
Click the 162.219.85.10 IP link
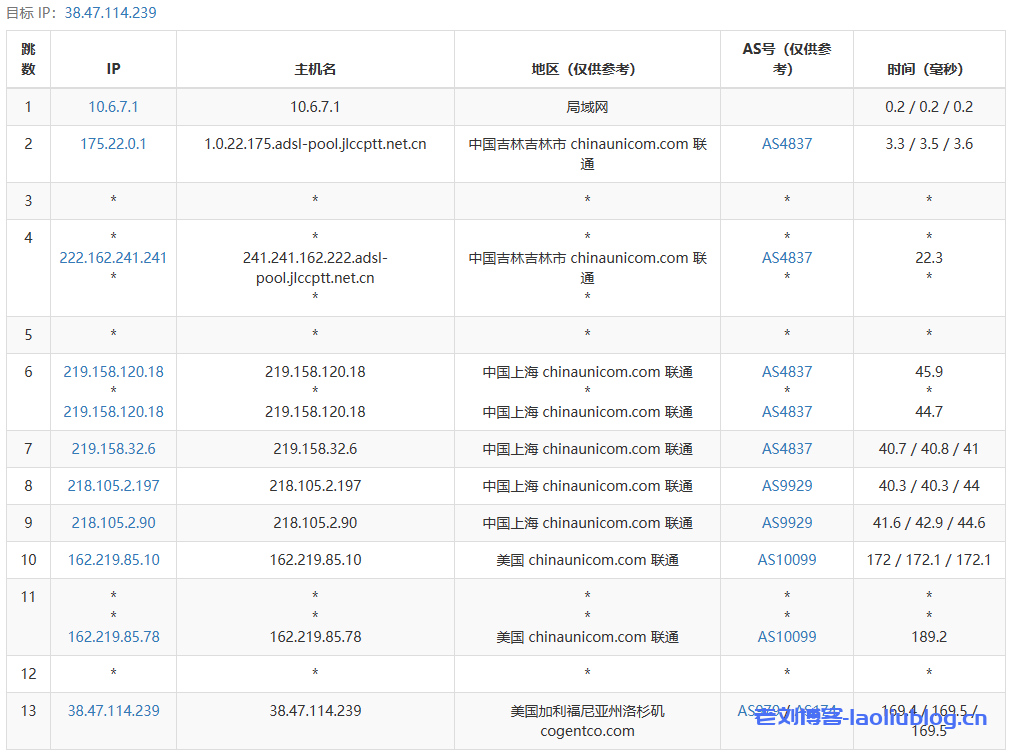pyautogui.click(x=113, y=560)
